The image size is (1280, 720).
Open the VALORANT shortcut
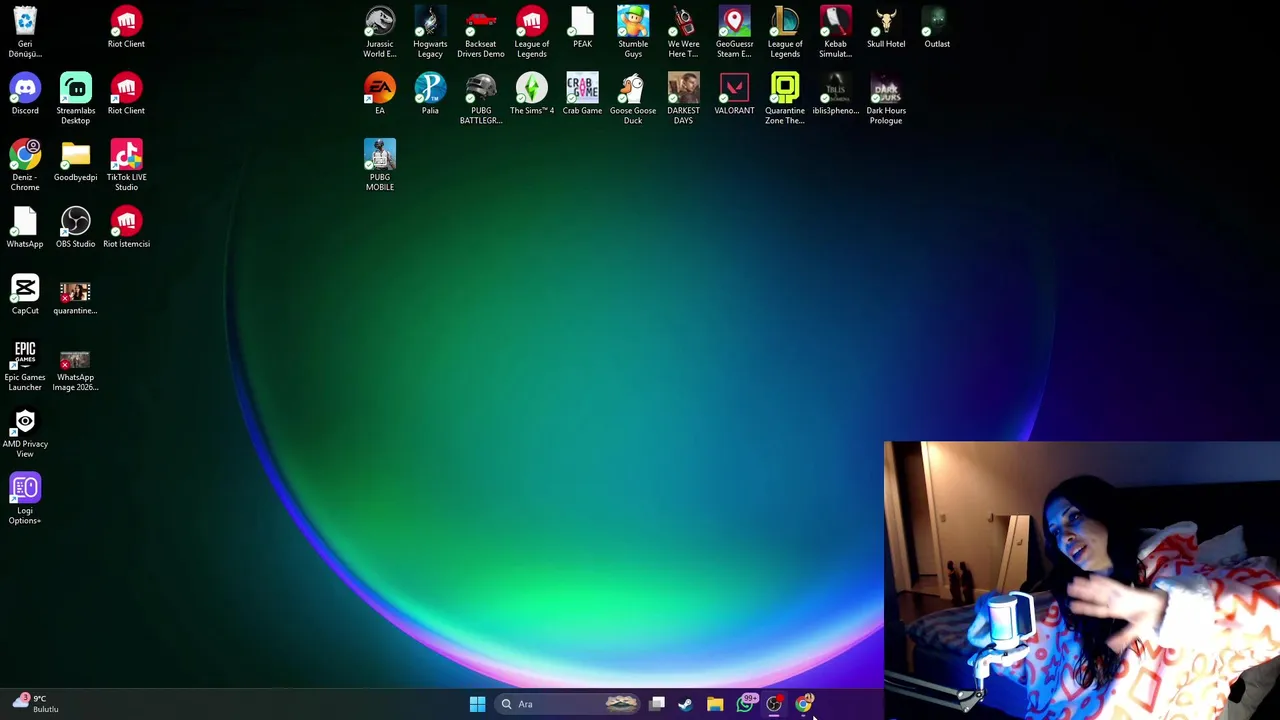[x=734, y=94]
